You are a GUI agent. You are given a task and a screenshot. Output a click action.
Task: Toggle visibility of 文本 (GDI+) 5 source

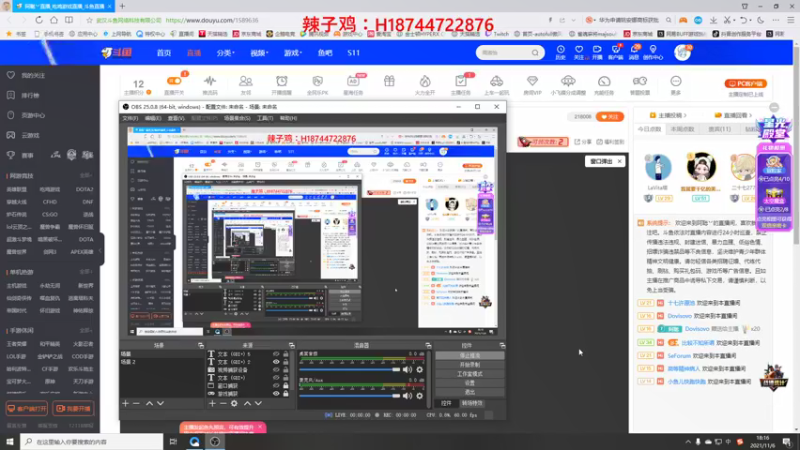276,354
